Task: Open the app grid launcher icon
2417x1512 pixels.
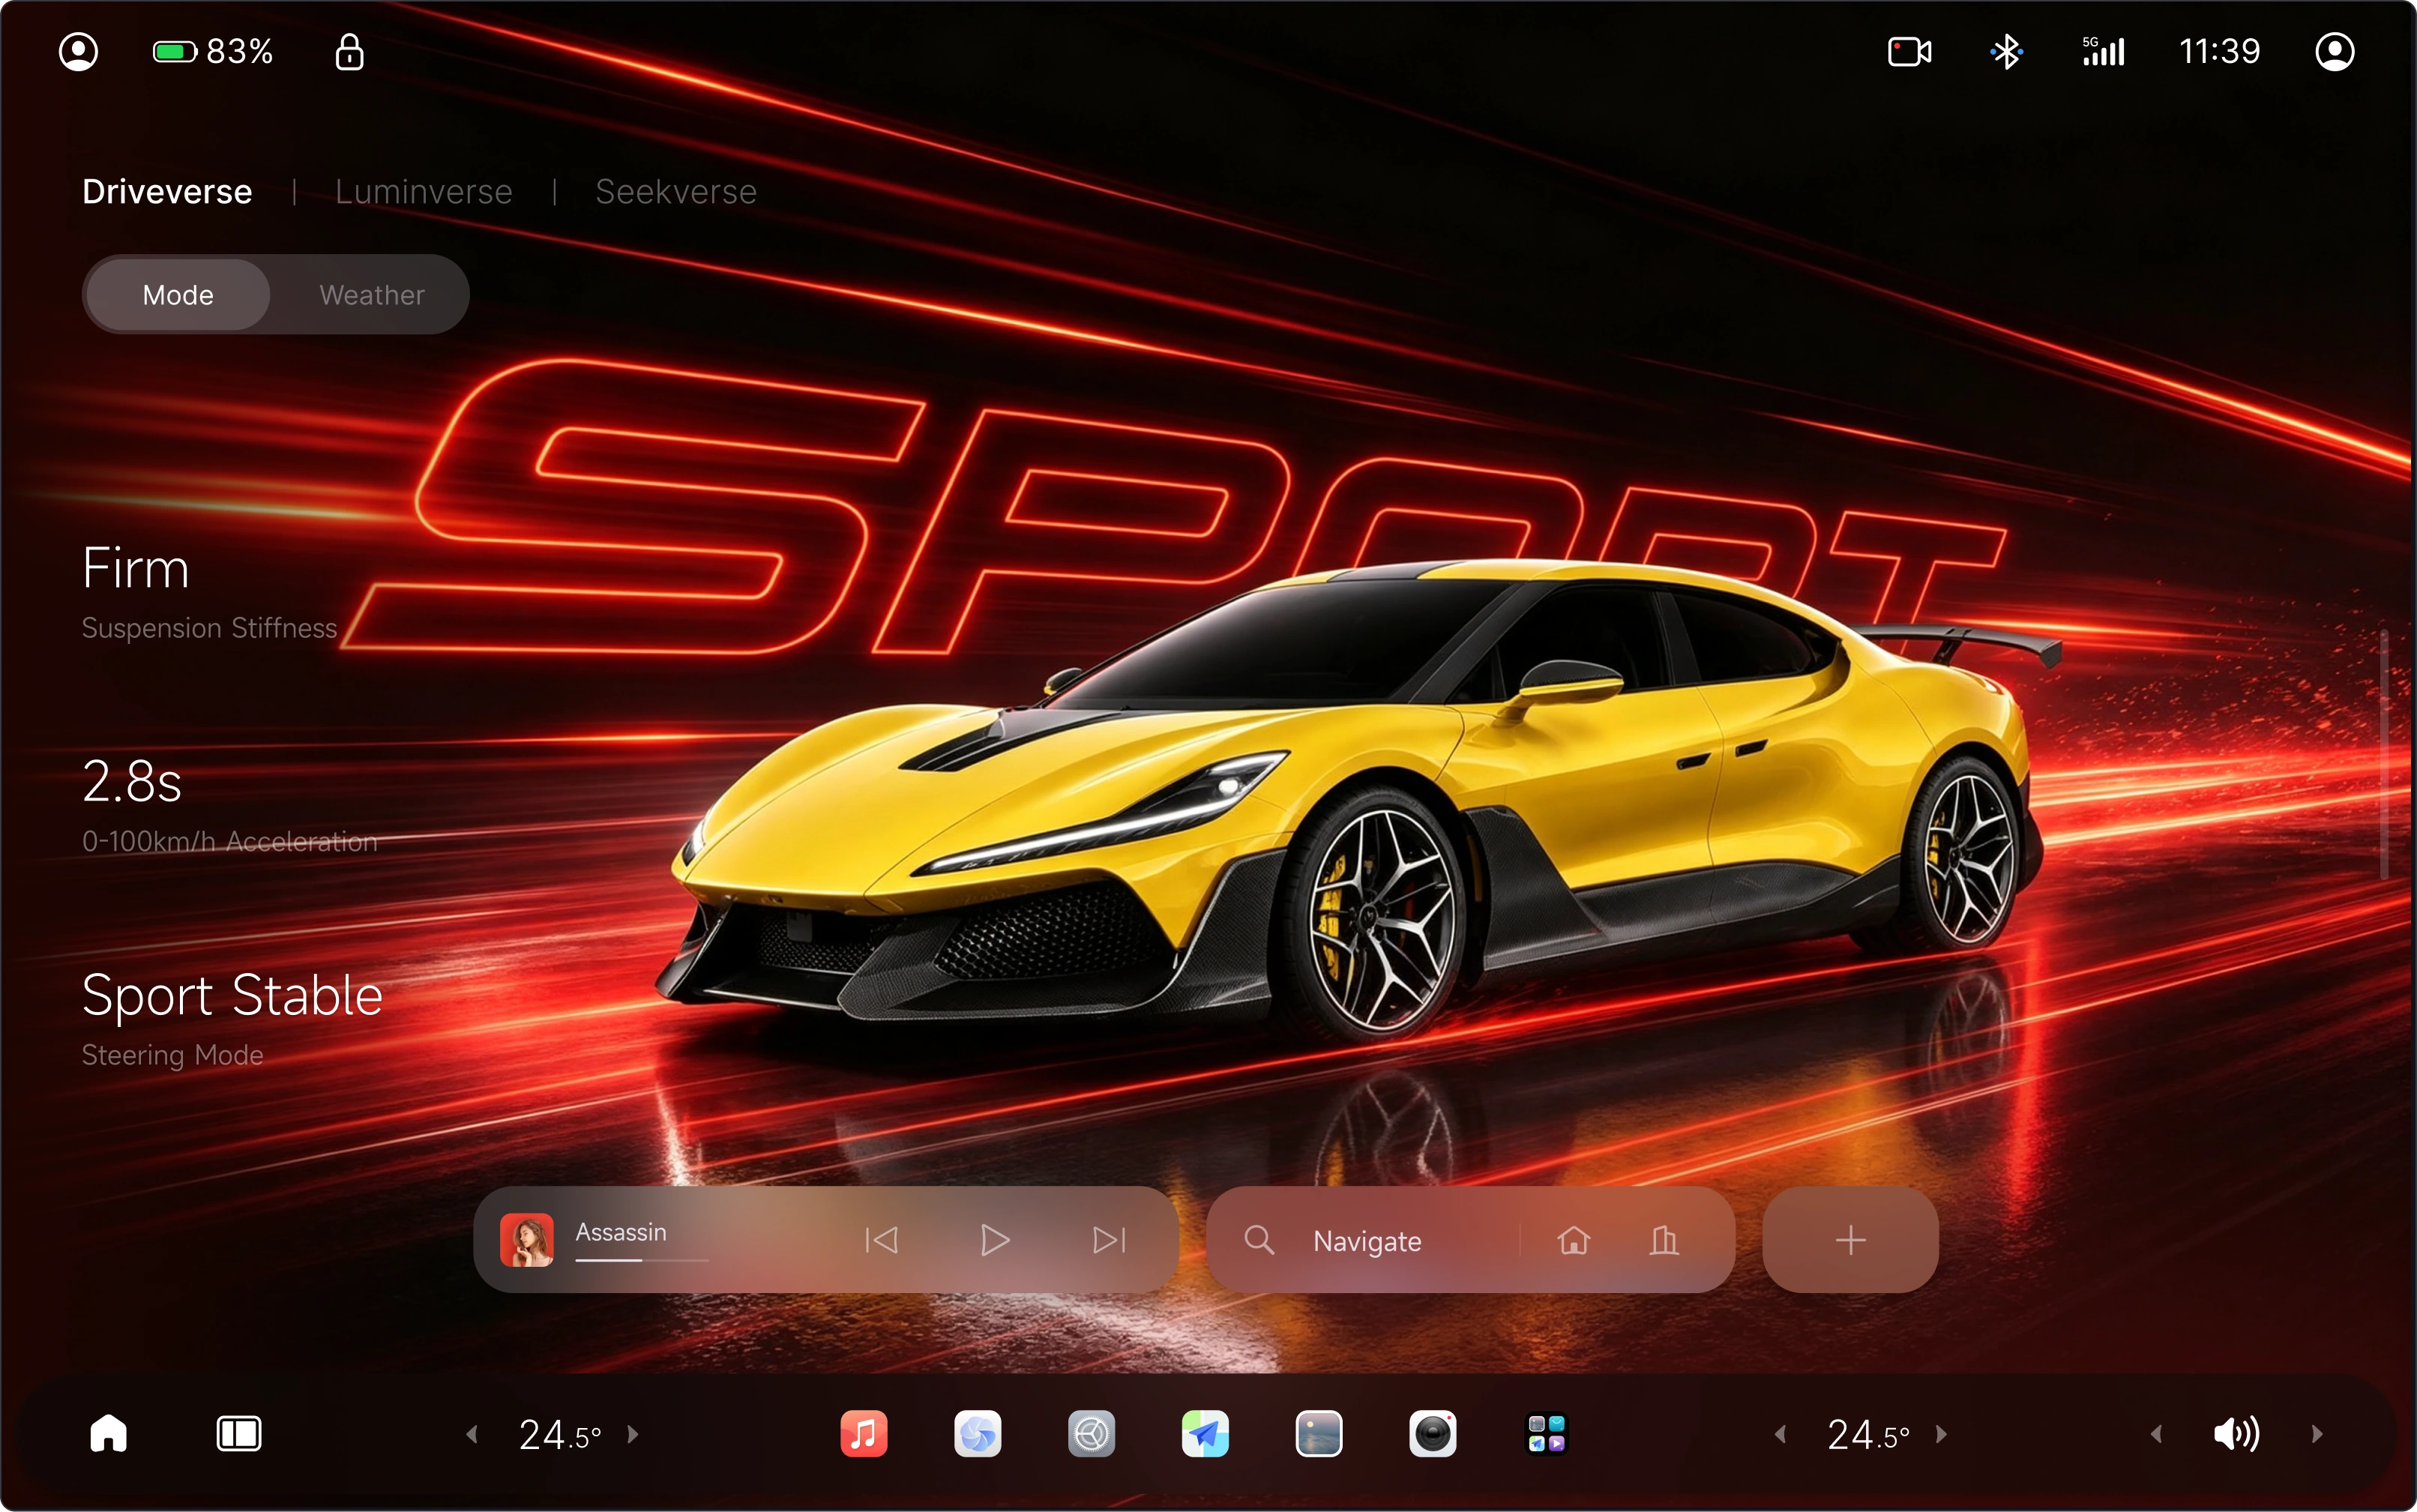Action: [1546, 1434]
